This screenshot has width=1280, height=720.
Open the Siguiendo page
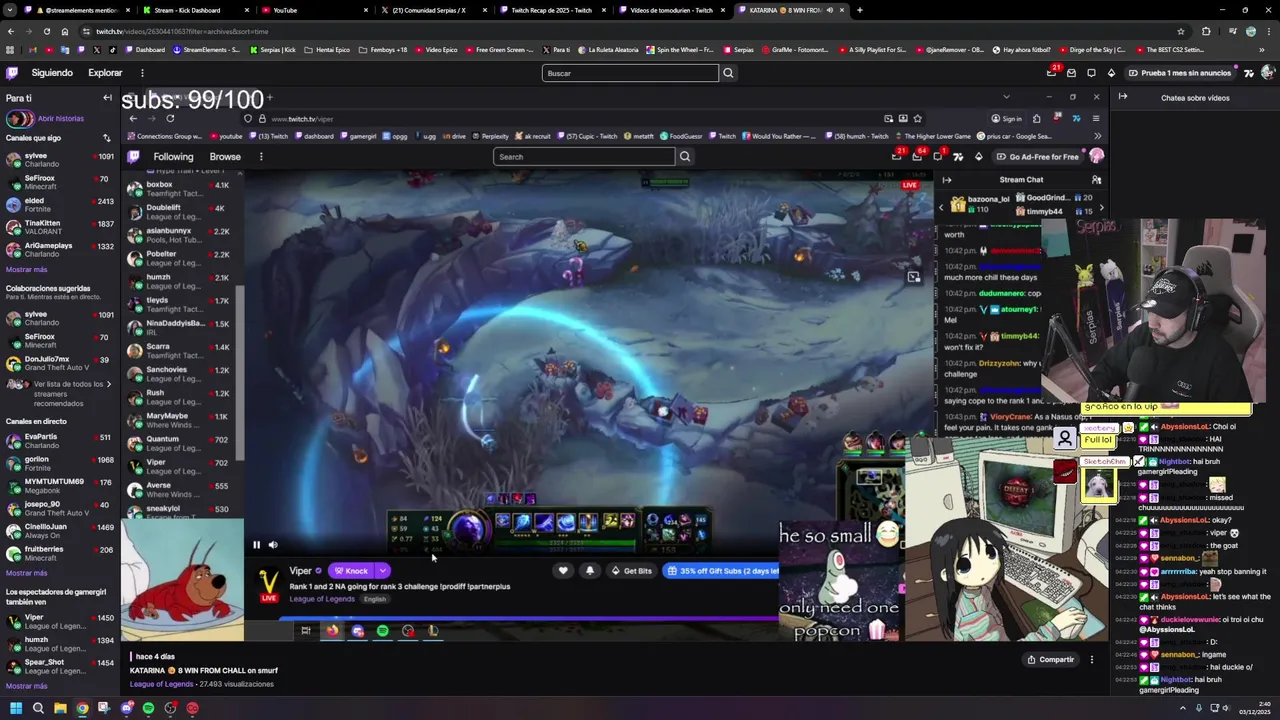52,73
